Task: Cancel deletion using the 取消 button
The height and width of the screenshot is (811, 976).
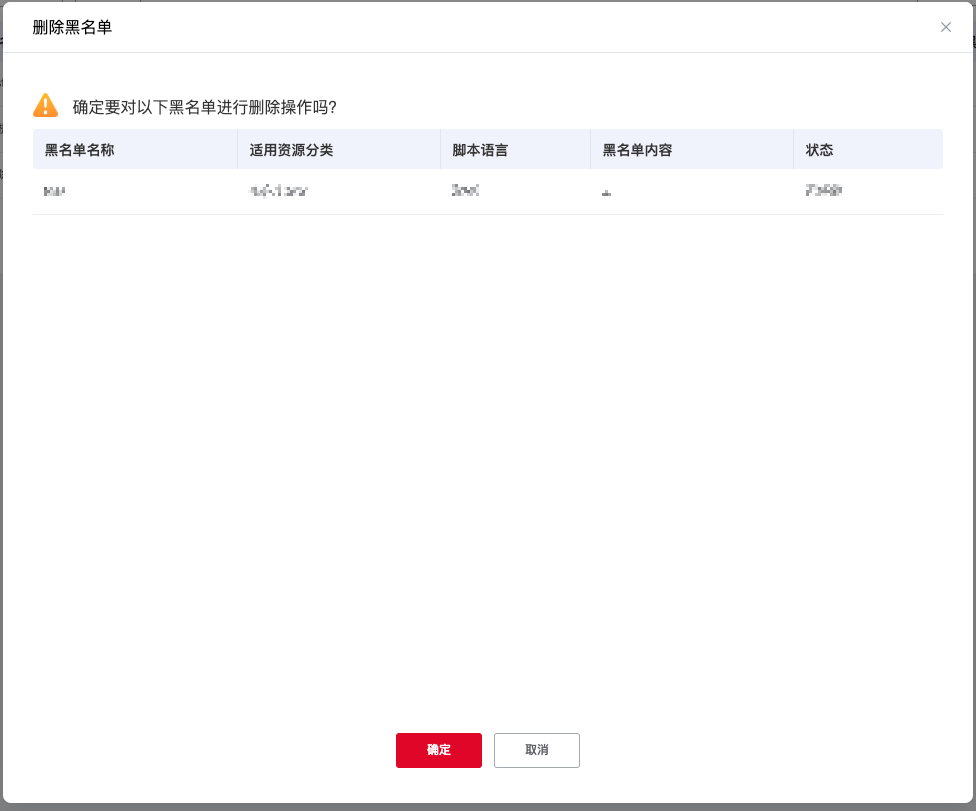Action: 536,750
